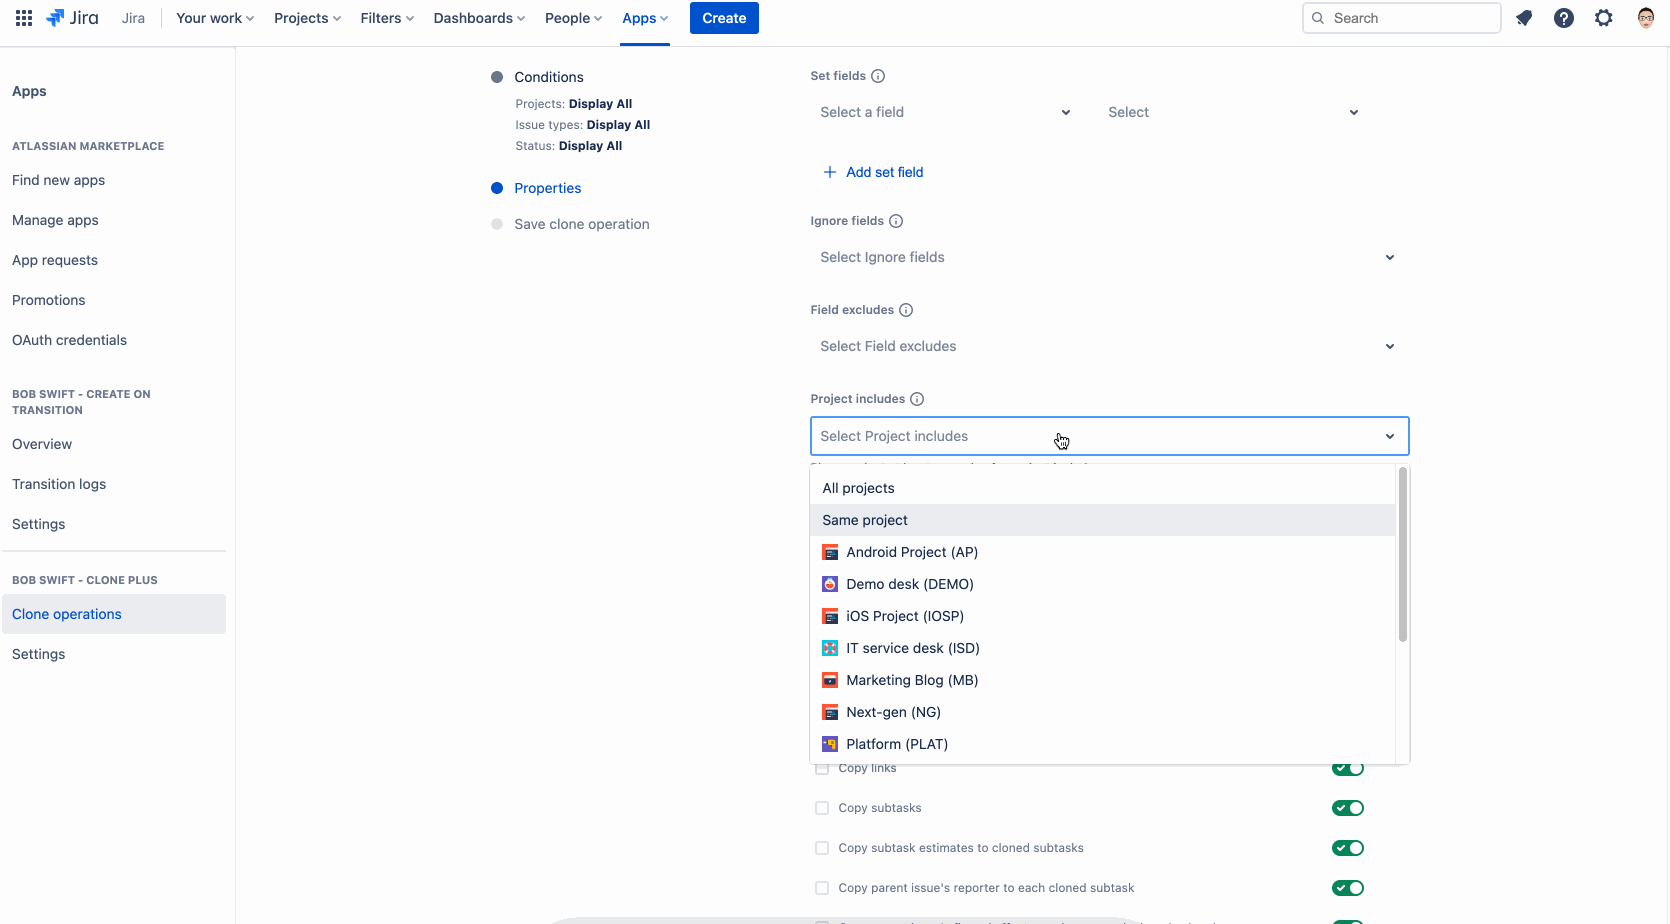
Task: Select Demo desk (DEMO) option
Action: point(1102,584)
